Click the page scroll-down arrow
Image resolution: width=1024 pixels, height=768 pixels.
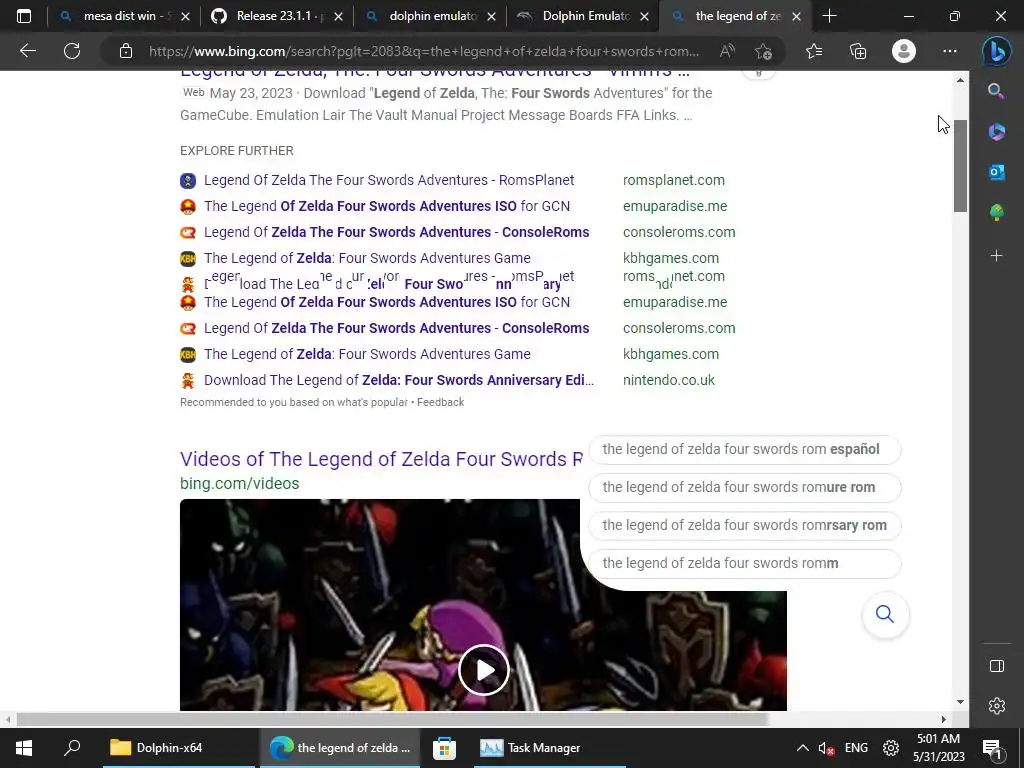tap(960, 702)
